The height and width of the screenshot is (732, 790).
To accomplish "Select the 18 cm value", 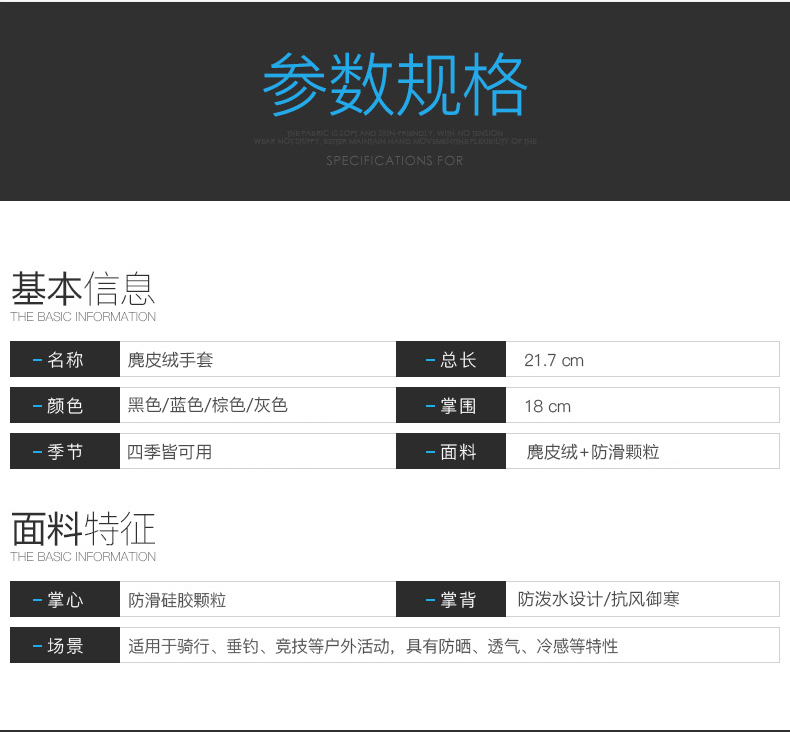I will click(x=548, y=406).
